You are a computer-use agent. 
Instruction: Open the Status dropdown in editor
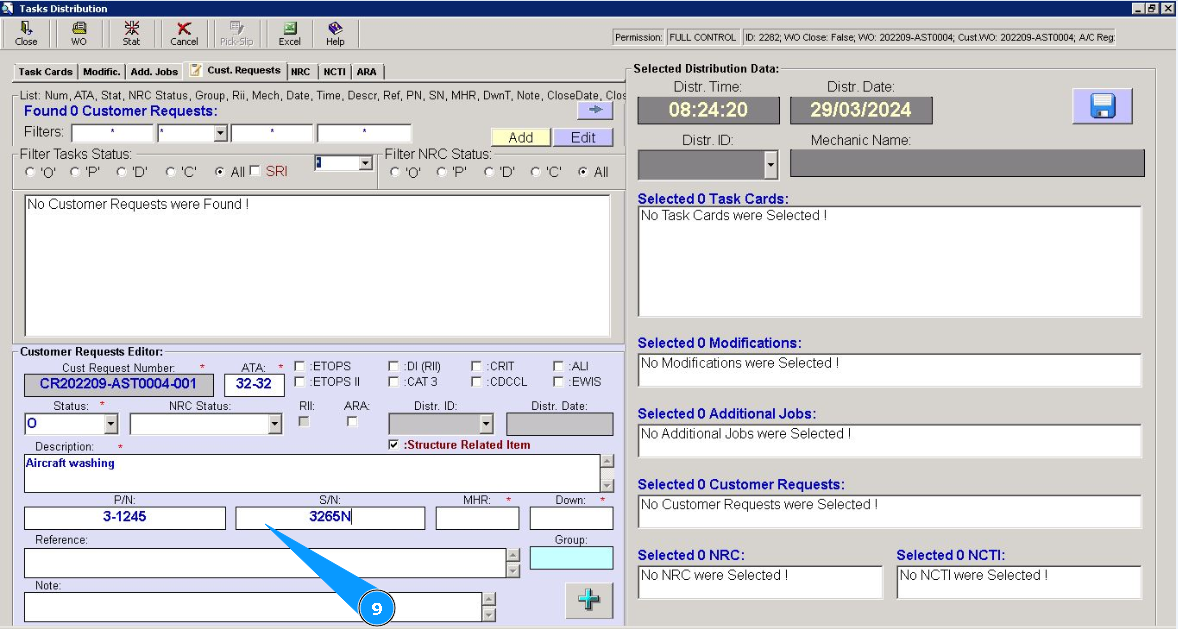pyautogui.click(x=111, y=424)
